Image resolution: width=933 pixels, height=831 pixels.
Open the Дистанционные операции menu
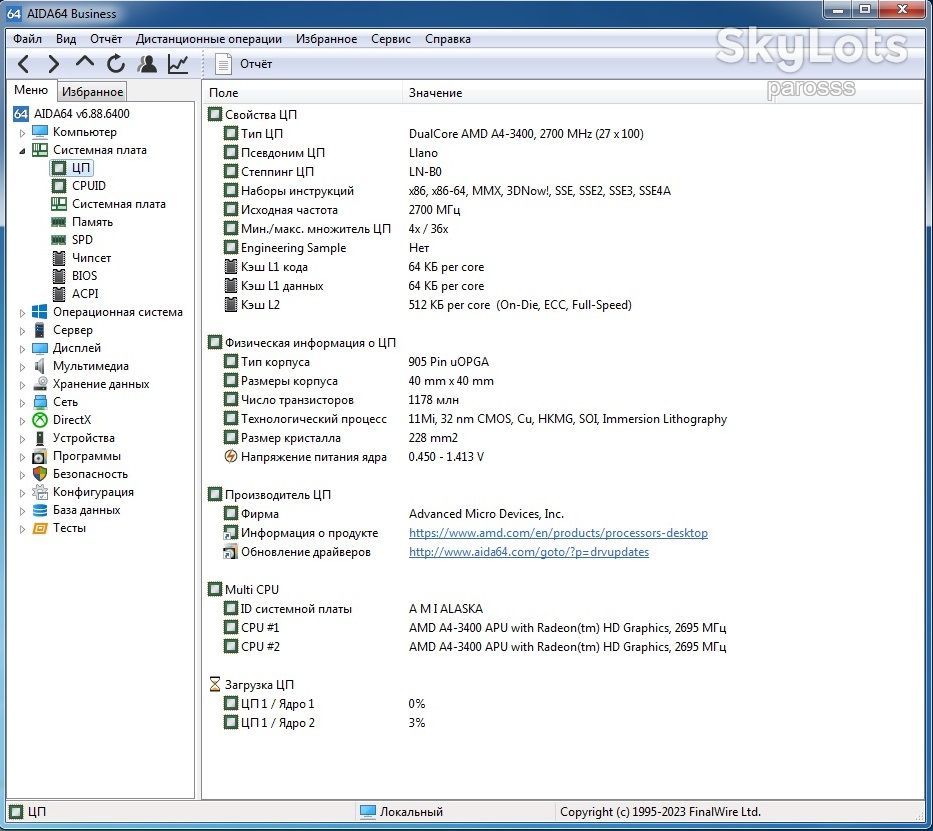209,39
